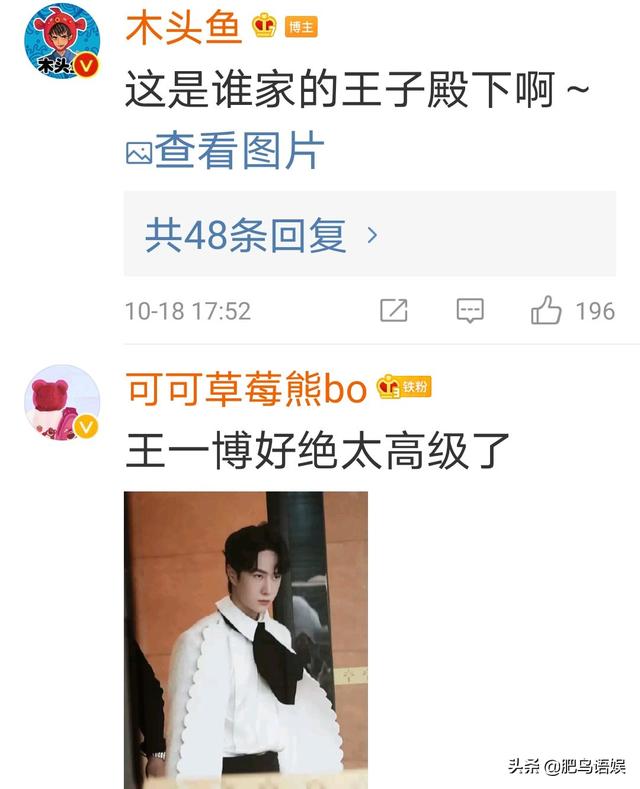The height and width of the screenshot is (789, 640).
Task: Tap picture icon before 查看图片
Action: point(139,152)
